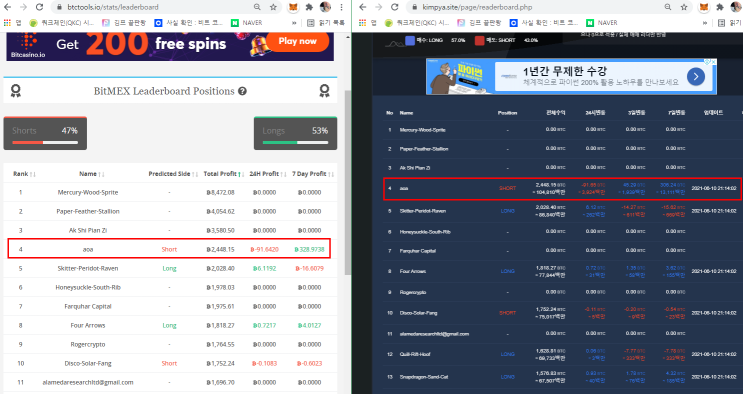The image size is (743, 394).
Task: Open the NAVER bookmark in the right window
Action: tap(602, 23)
